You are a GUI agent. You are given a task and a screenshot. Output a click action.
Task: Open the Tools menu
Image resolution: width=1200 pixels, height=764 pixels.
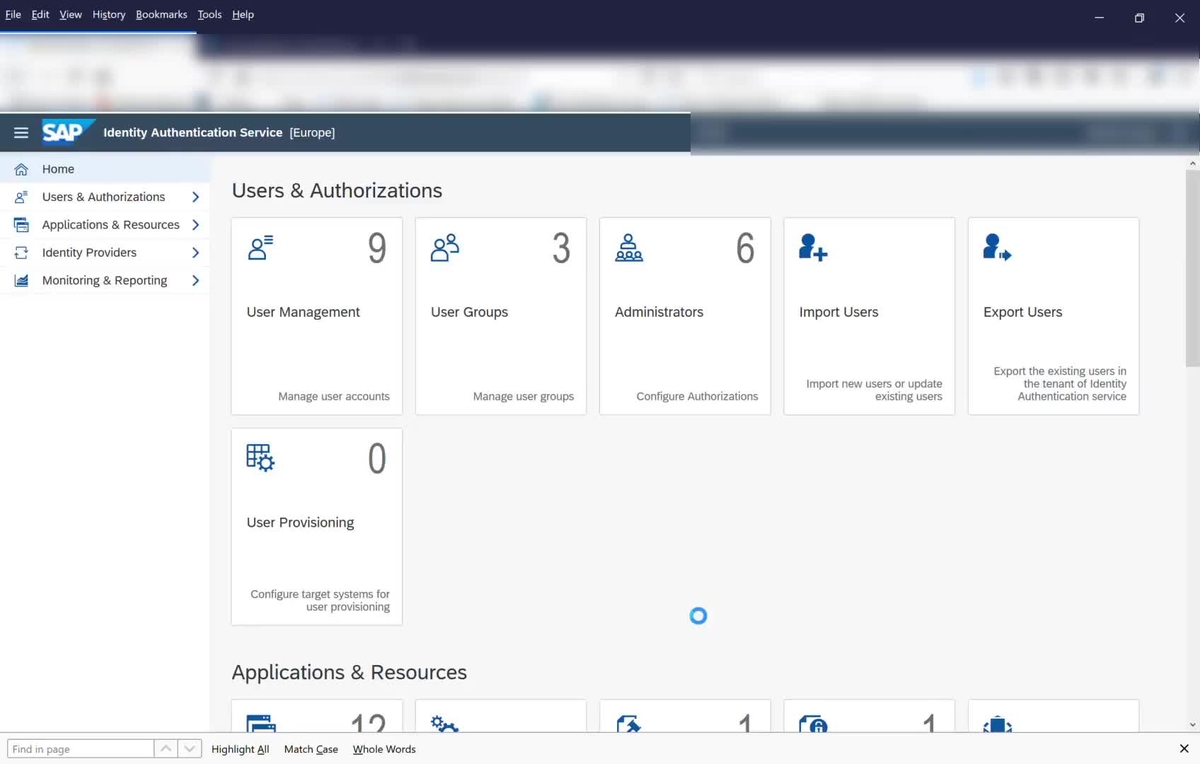[x=210, y=15]
